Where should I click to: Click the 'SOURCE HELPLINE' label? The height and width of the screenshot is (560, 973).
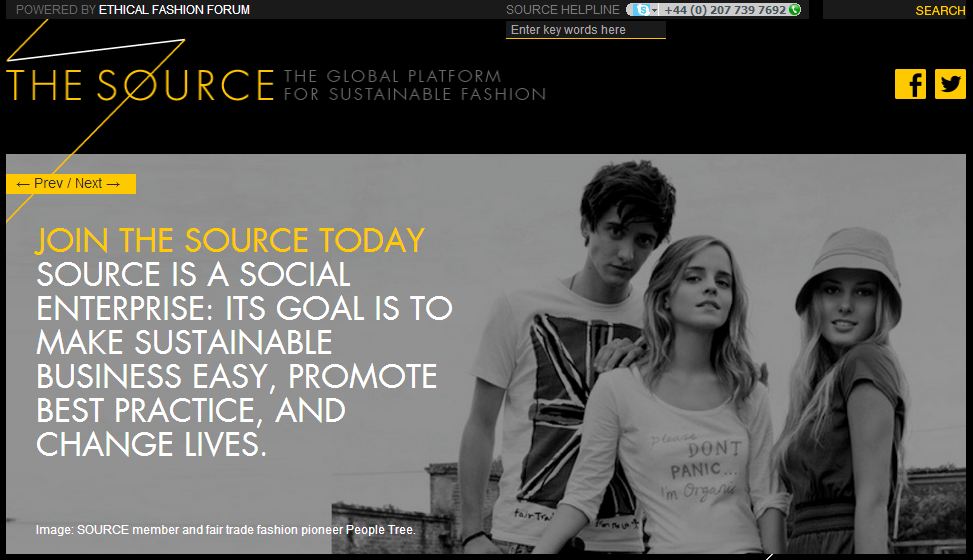click(x=562, y=10)
